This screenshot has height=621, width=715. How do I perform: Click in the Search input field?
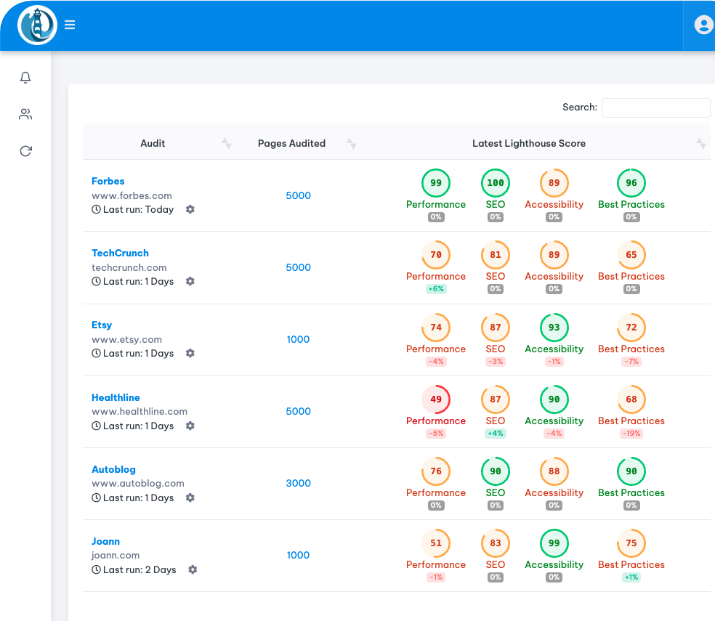(x=655, y=108)
